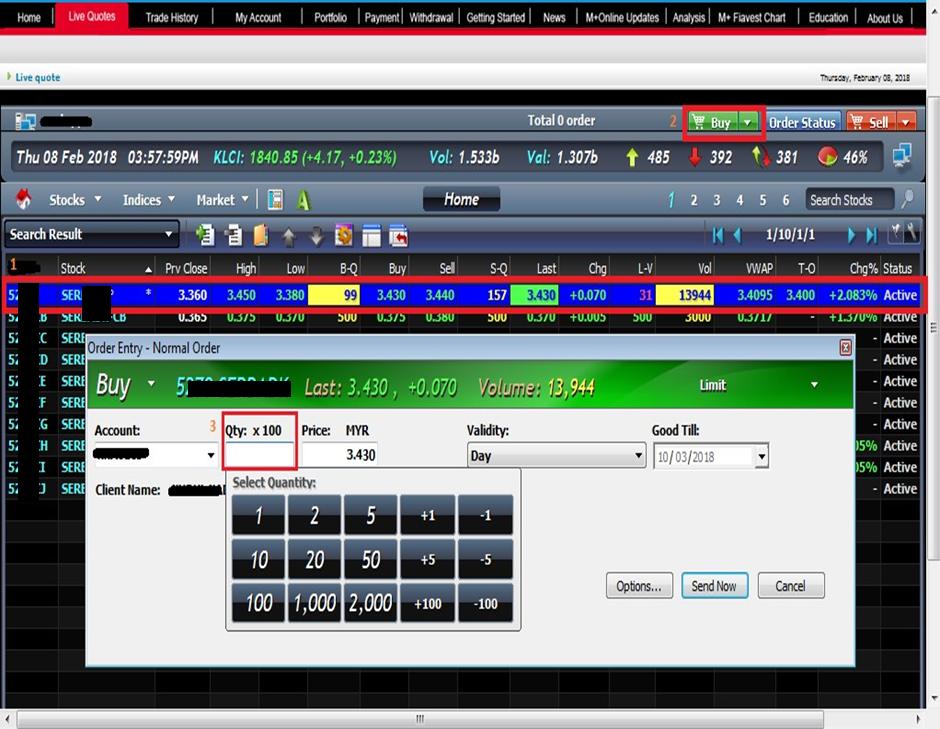Click the up arrow icon in the watchlist toolbar

[x=289, y=236]
